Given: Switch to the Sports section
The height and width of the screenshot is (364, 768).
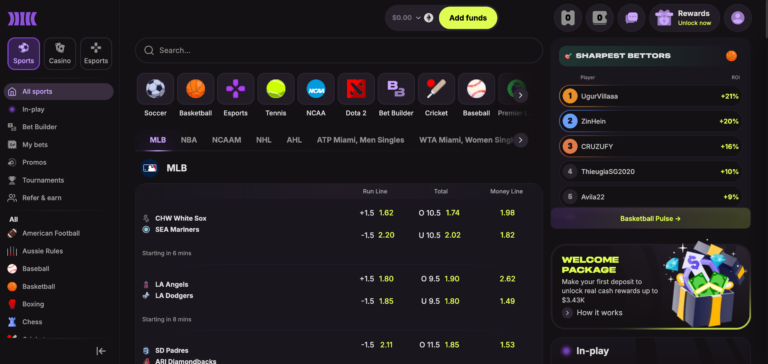Looking at the screenshot, I should [x=24, y=53].
